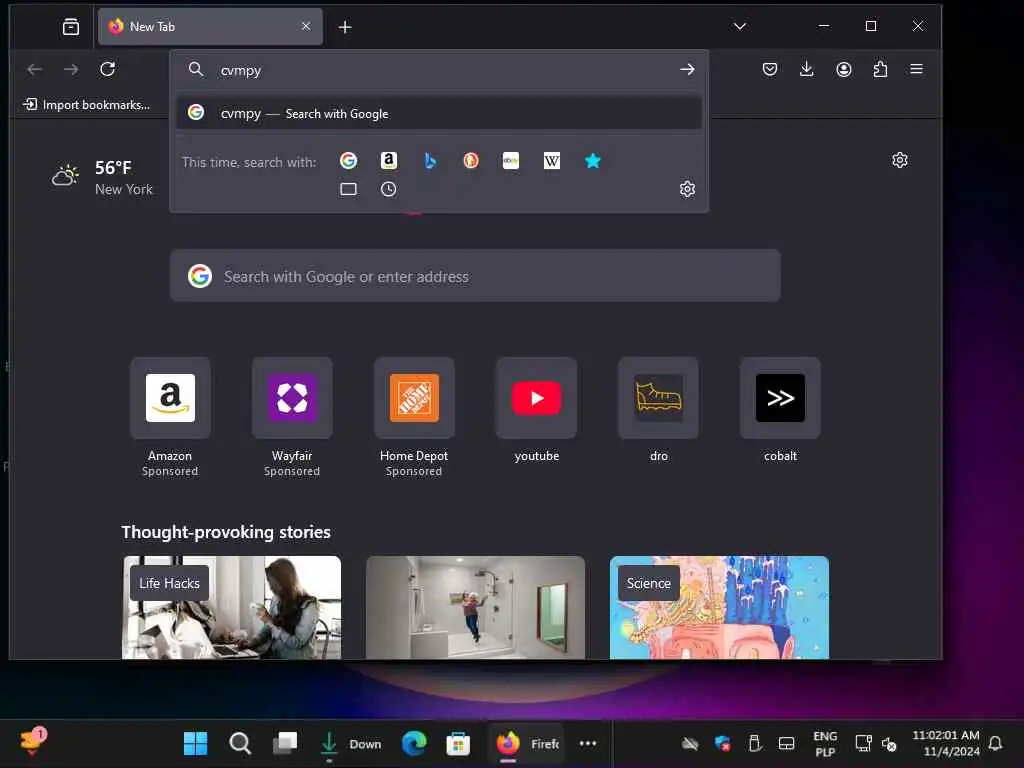Search in Bookmarks star icon
The image size is (1024, 768).
[592, 161]
